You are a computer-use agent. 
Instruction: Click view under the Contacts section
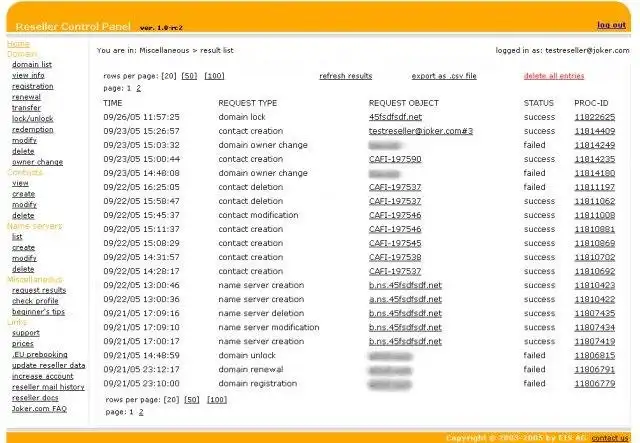[20, 183]
